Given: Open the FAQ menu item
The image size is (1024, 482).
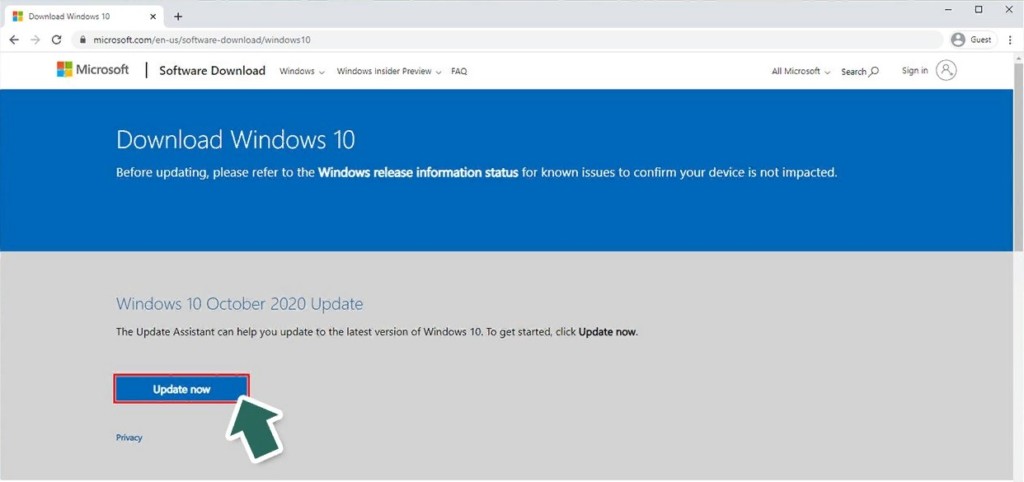Looking at the screenshot, I should [x=459, y=71].
